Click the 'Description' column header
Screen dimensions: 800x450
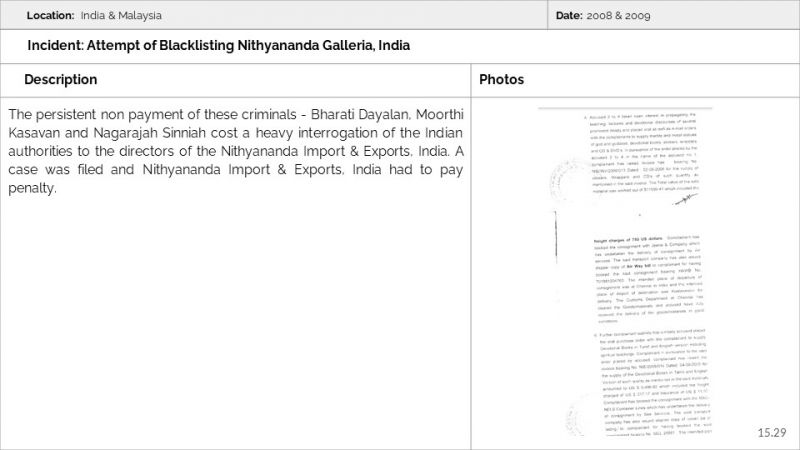(x=60, y=80)
